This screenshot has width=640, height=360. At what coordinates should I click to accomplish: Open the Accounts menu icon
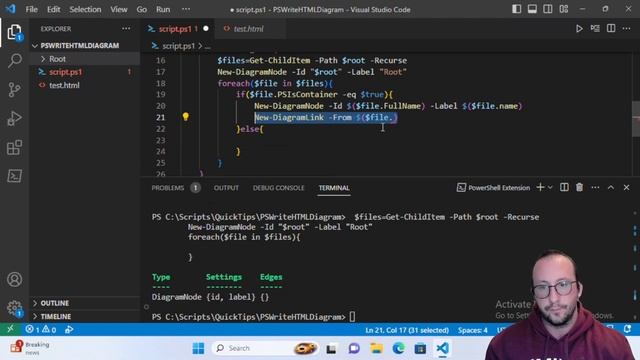[x=14, y=280]
